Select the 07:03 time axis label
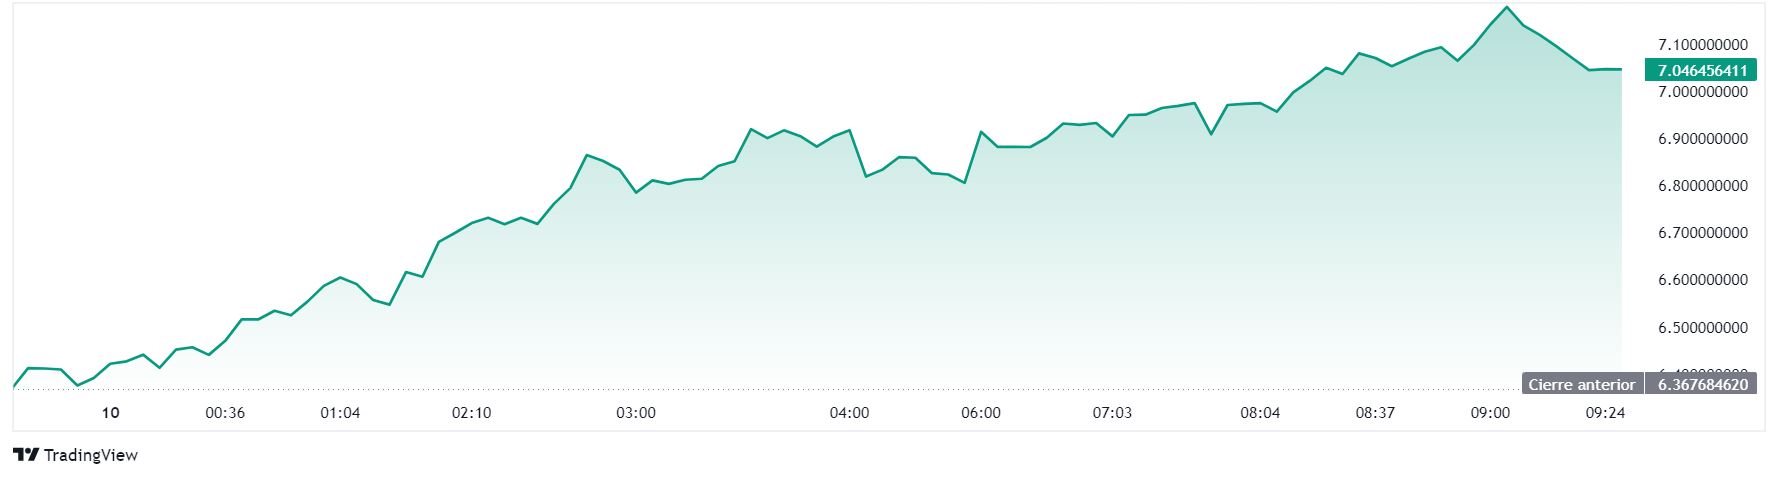This screenshot has height=478, width=1778. [1112, 413]
